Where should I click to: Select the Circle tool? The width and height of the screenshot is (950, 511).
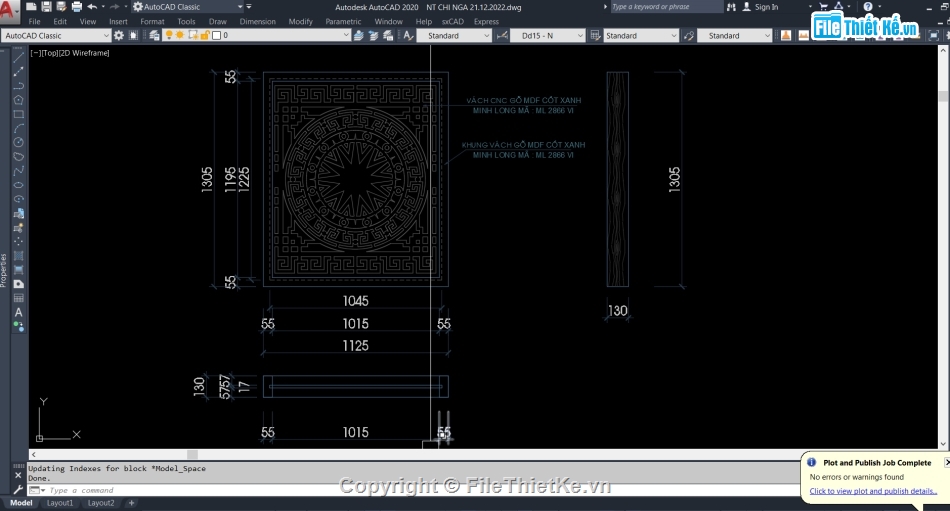(x=19, y=142)
